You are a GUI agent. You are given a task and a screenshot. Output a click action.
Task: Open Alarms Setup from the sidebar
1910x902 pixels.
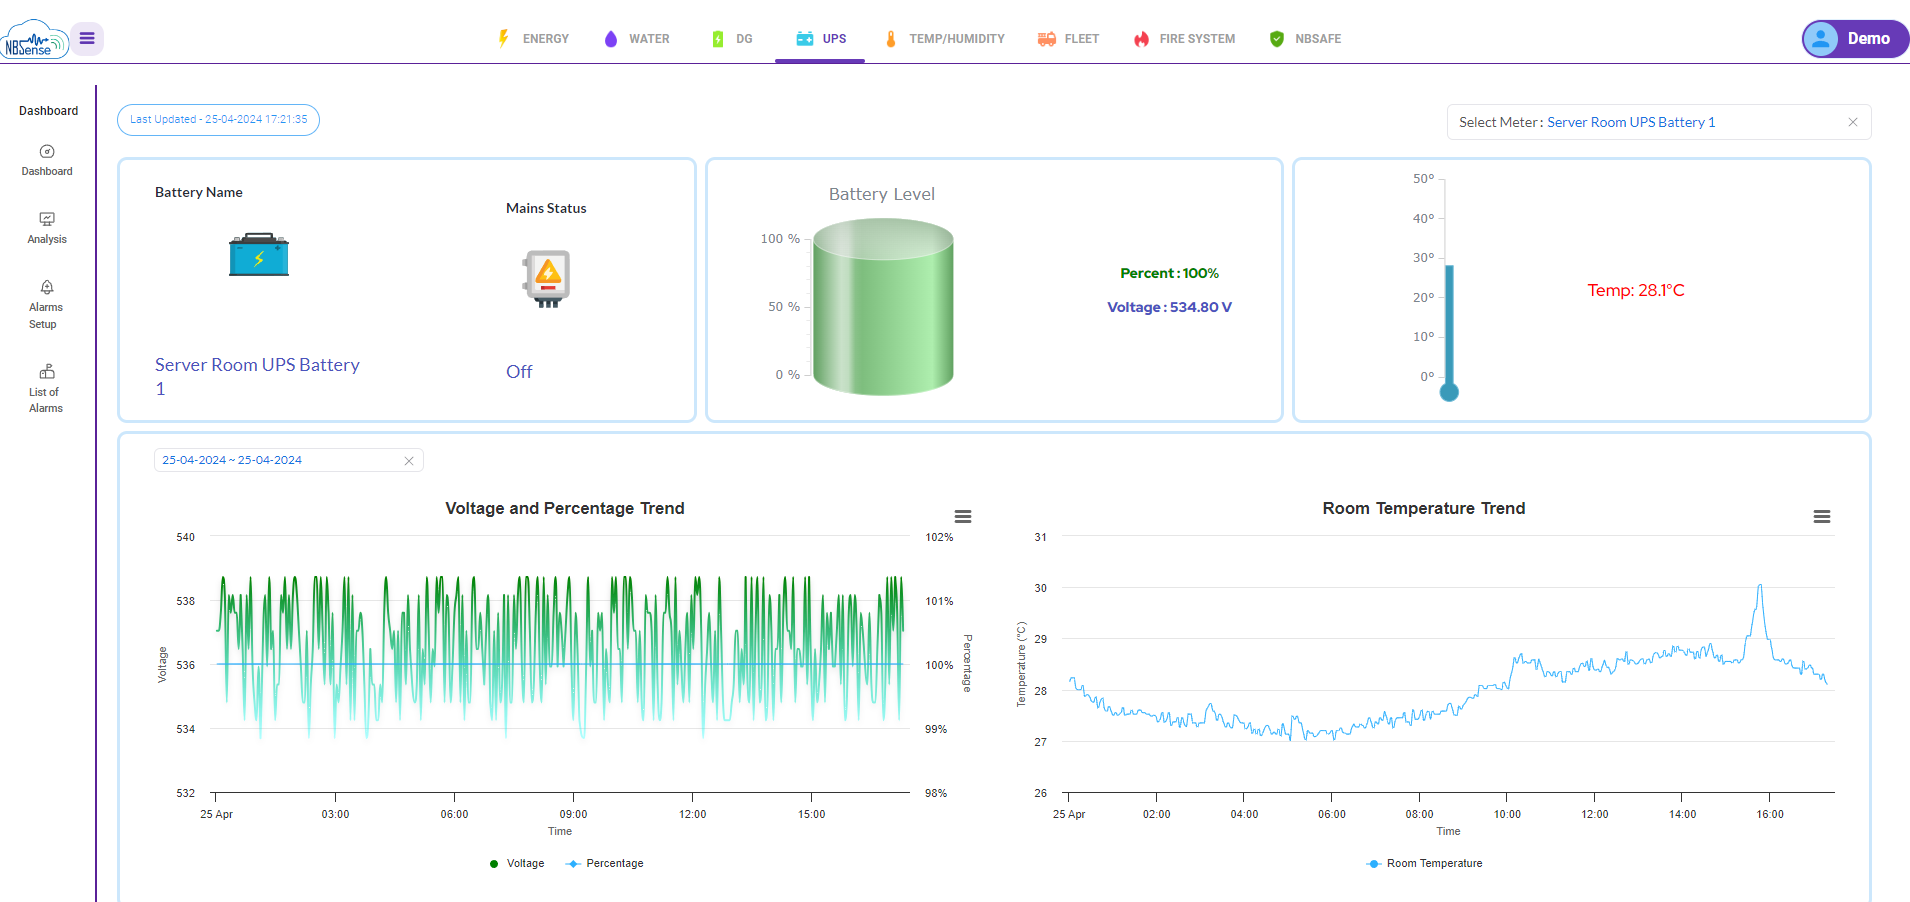point(46,305)
